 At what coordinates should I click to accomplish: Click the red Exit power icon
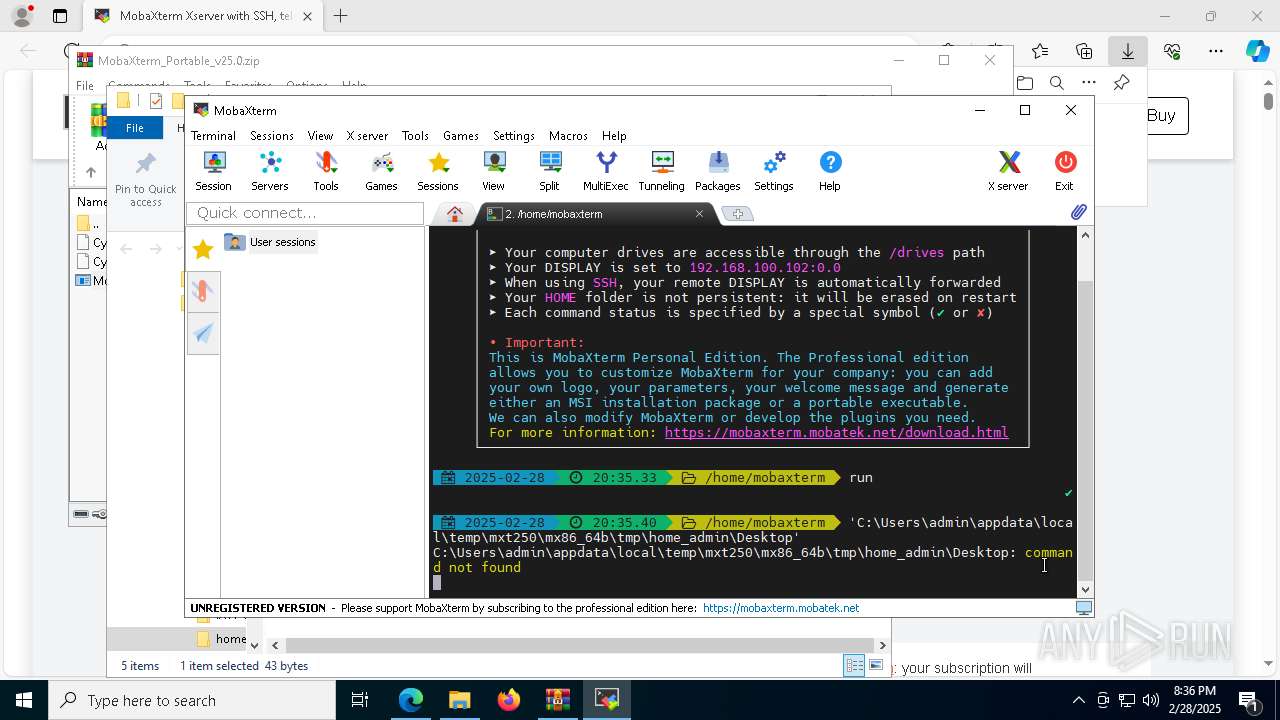point(1064,171)
